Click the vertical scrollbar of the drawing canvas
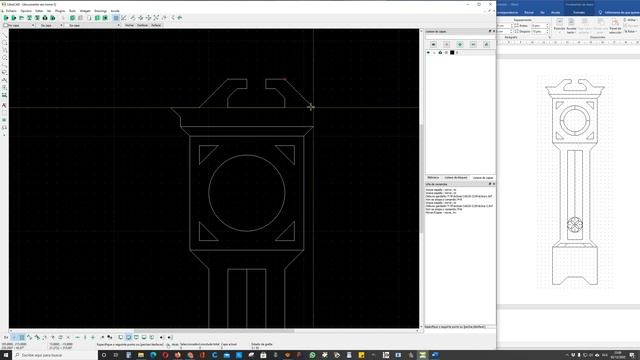The height and width of the screenshot is (360, 640). pos(421,178)
